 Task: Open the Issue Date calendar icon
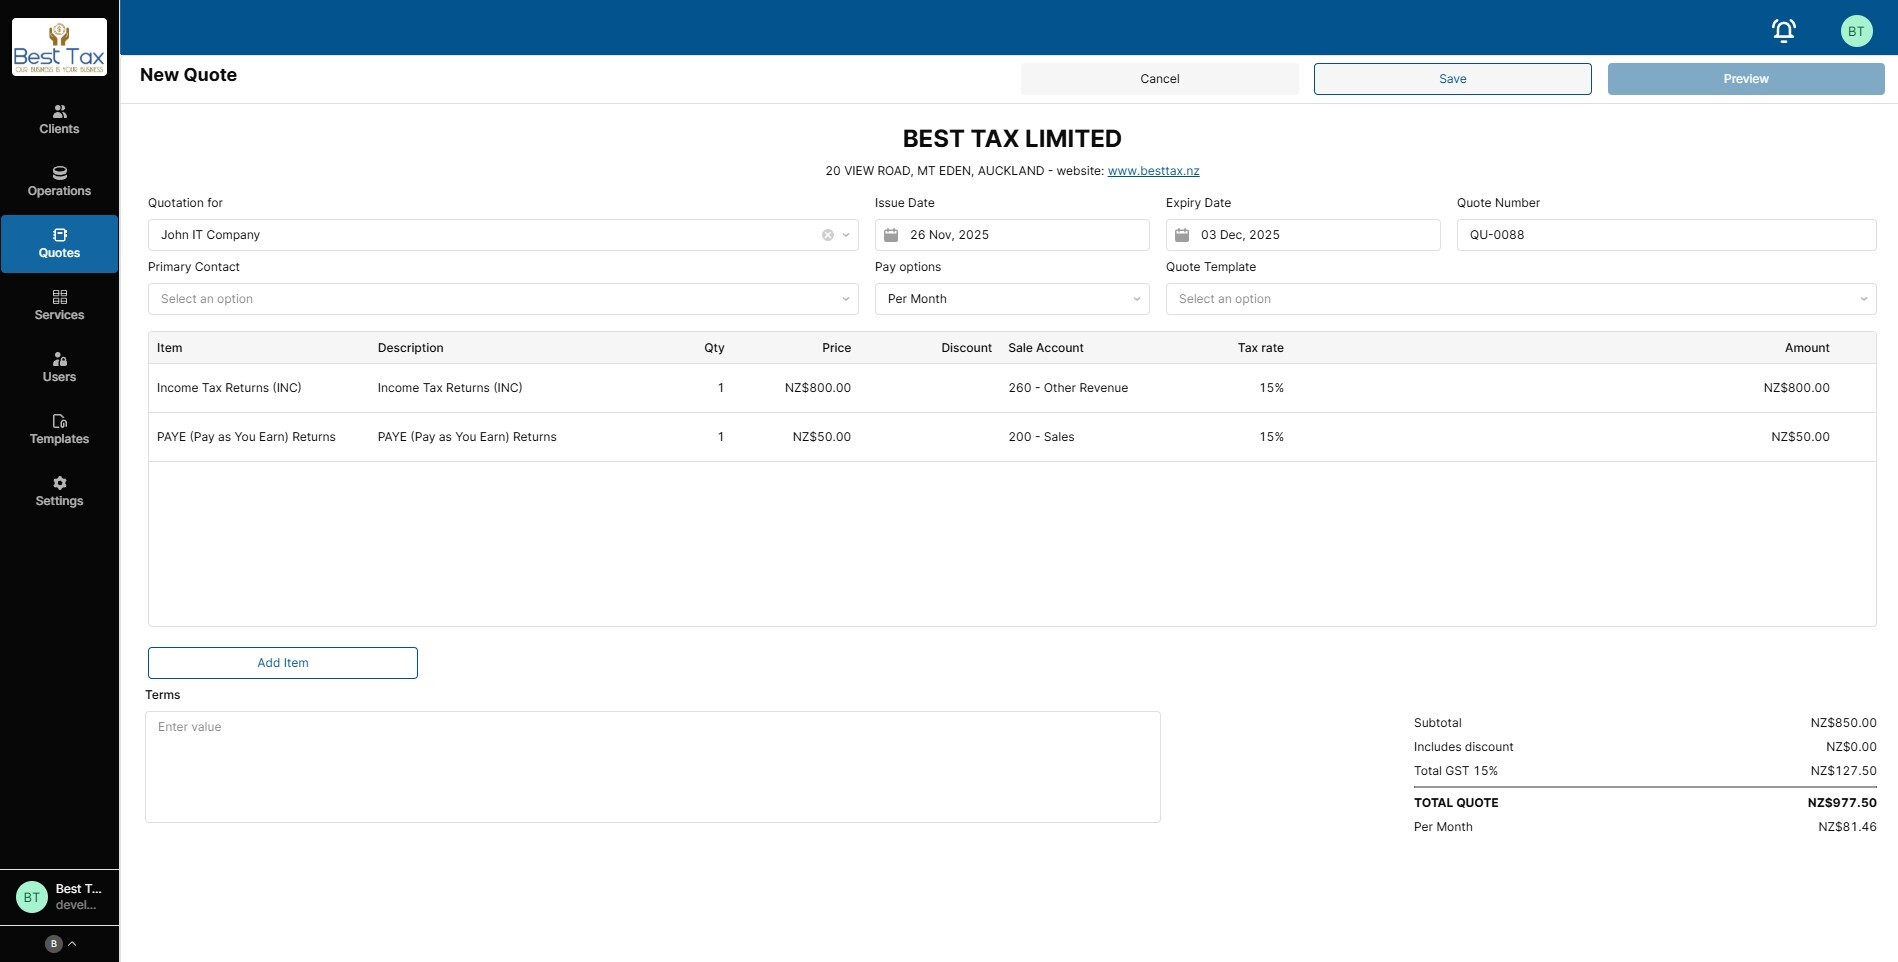(x=891, y=235)
